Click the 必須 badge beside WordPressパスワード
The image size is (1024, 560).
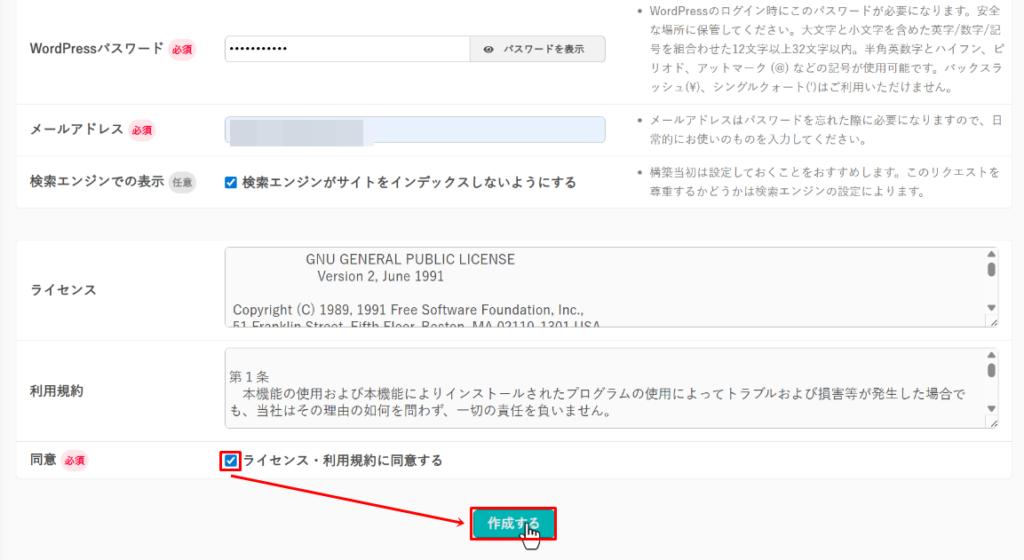[181, 49]
